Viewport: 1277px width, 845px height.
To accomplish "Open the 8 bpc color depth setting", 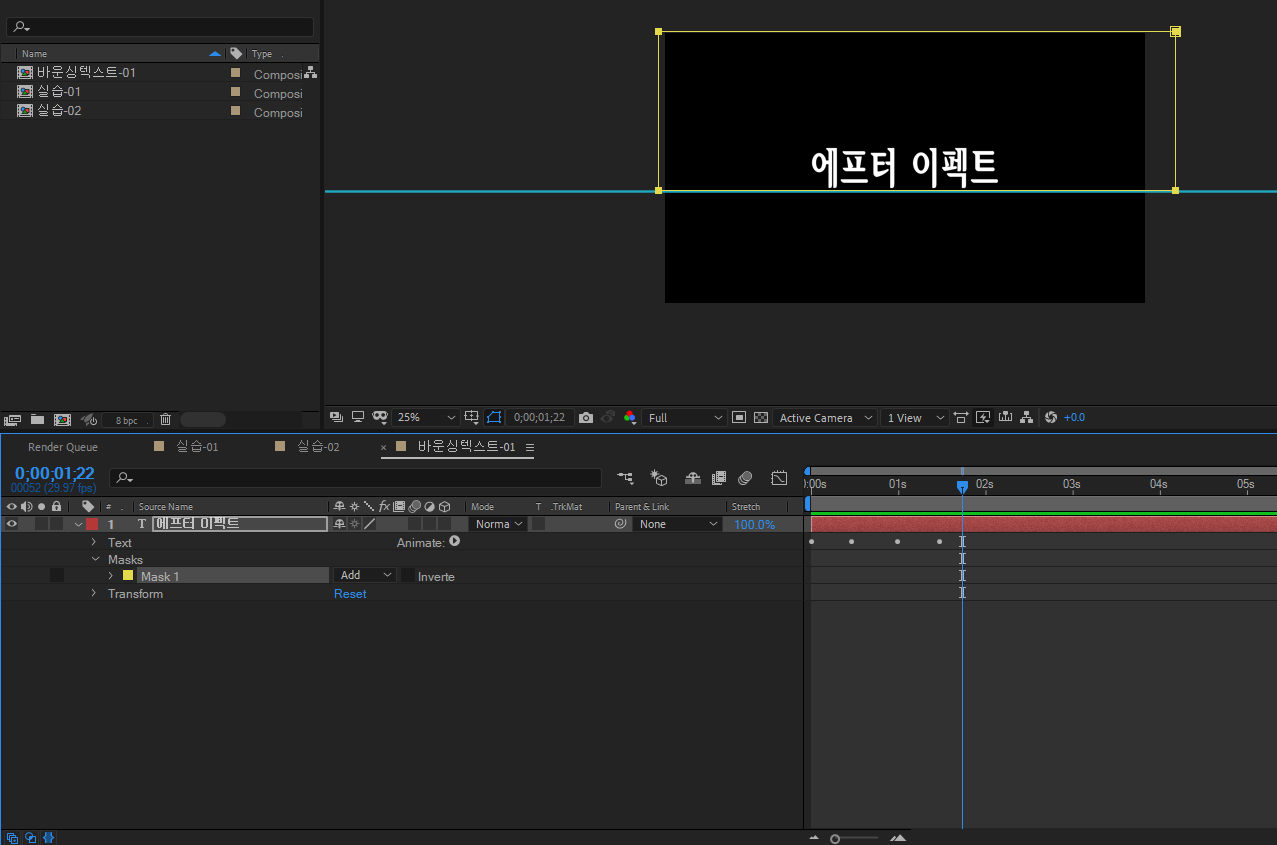I will pyautogui.click(x=127, y=420).
